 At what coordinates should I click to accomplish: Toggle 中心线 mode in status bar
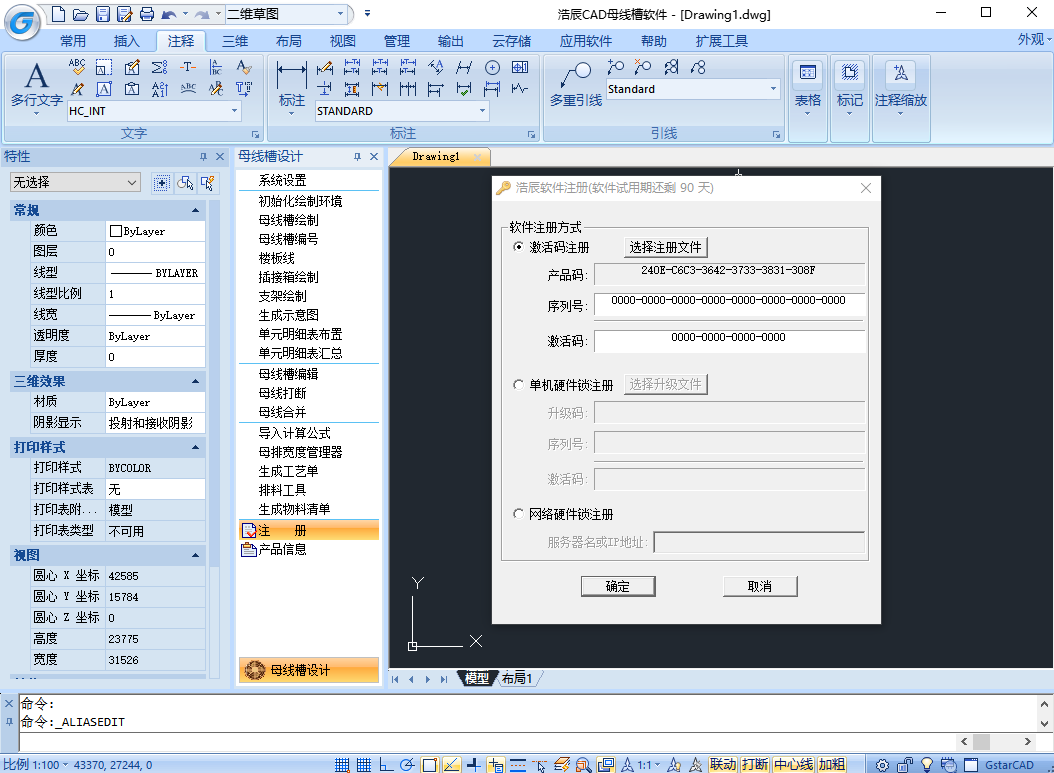(793, 764)
